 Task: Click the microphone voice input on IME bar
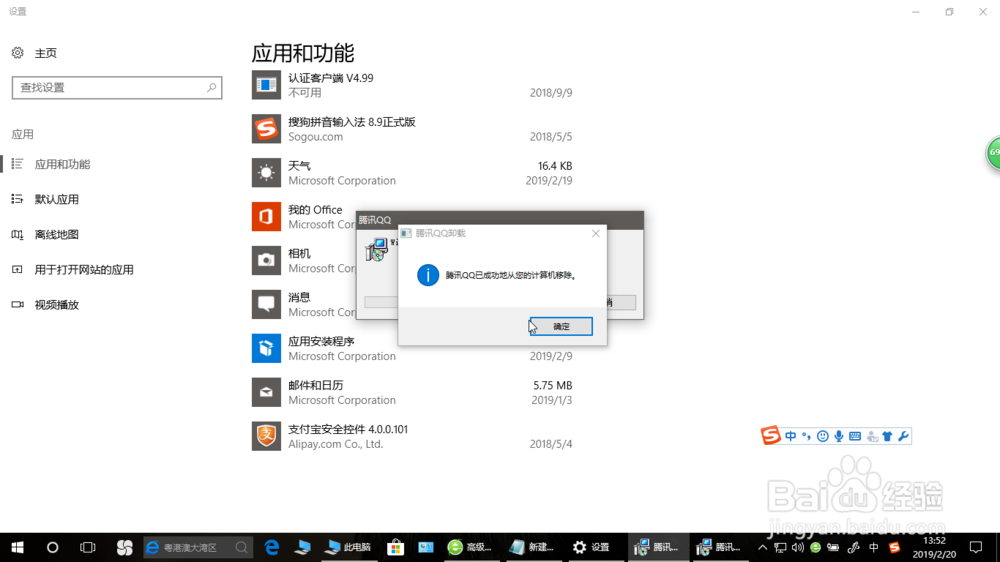pyautogui.click(x=839, y=436)
